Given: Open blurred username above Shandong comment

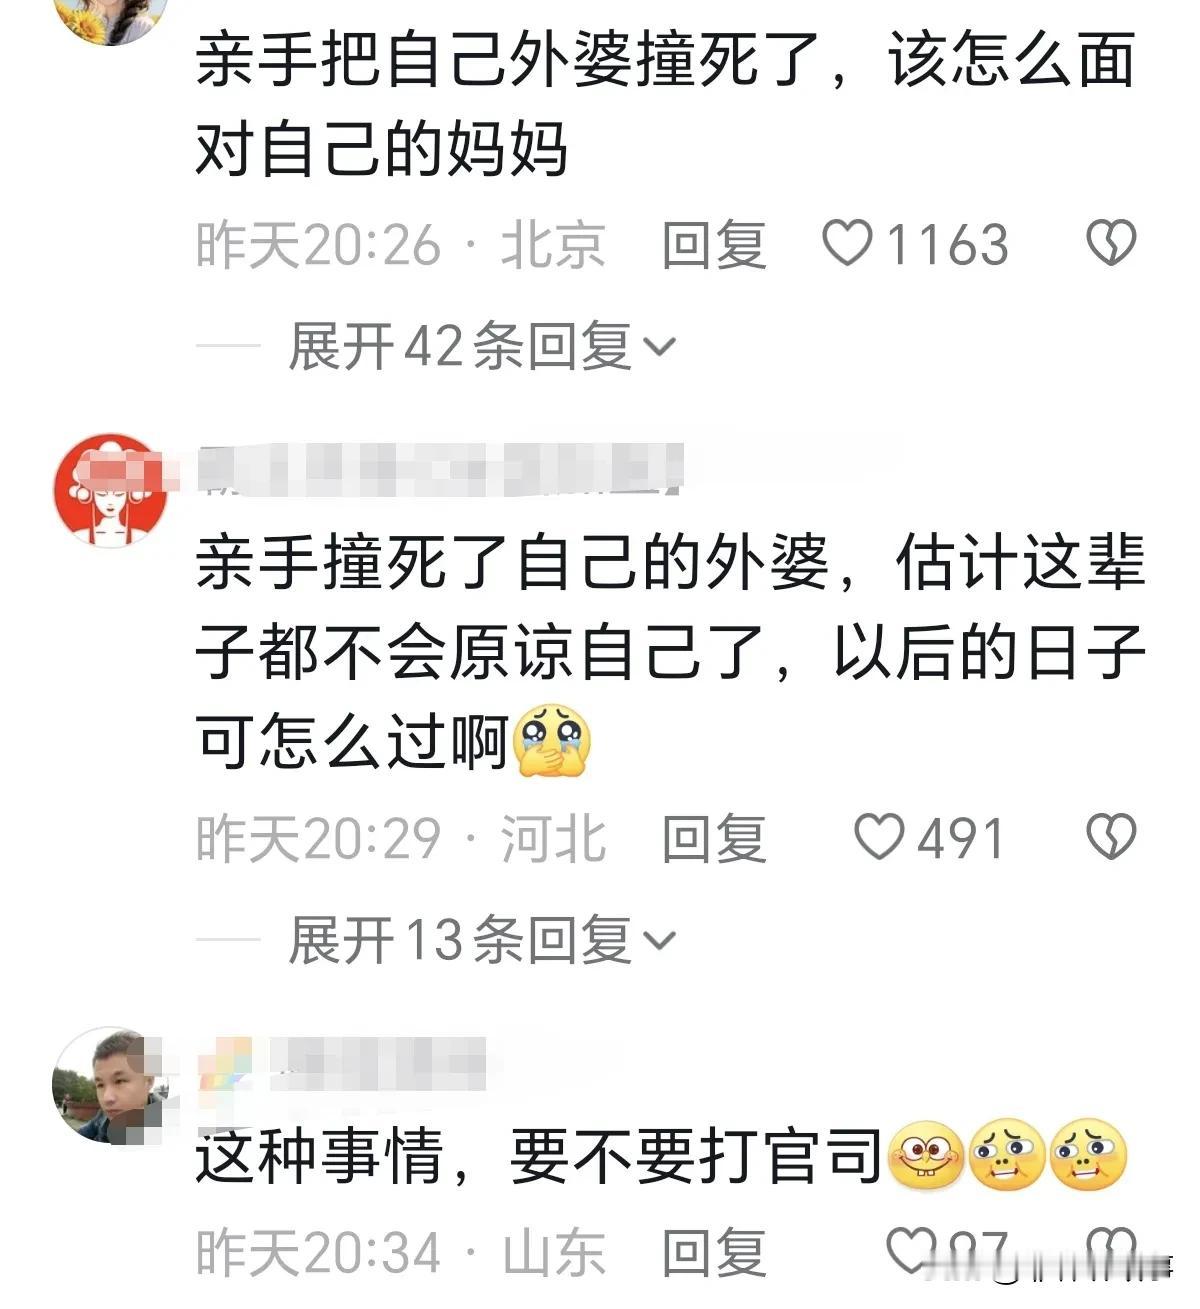Looking at the screenshot, I should click(x=342, y=1064).
